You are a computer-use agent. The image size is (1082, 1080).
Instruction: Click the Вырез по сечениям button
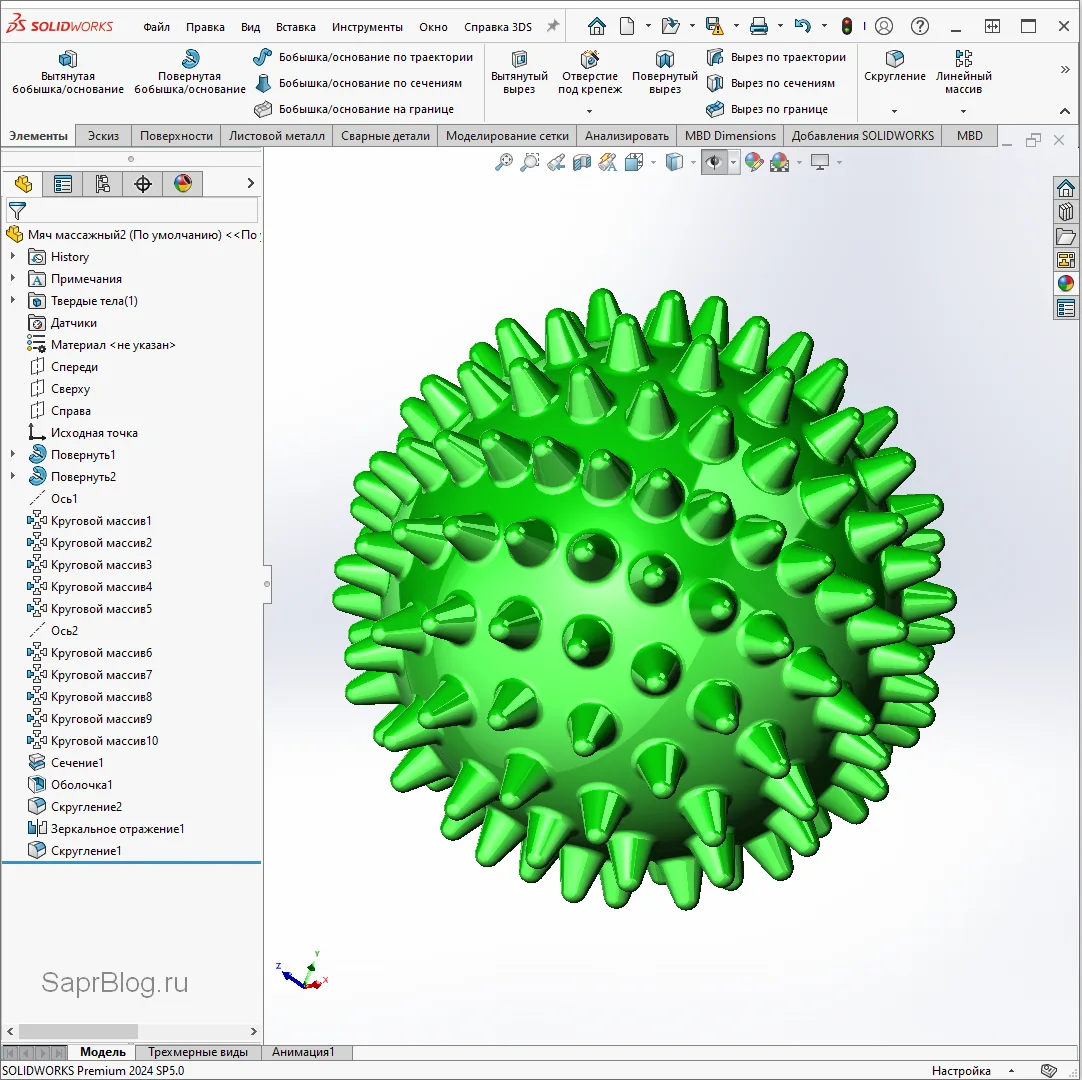click(x=782, y=83)
